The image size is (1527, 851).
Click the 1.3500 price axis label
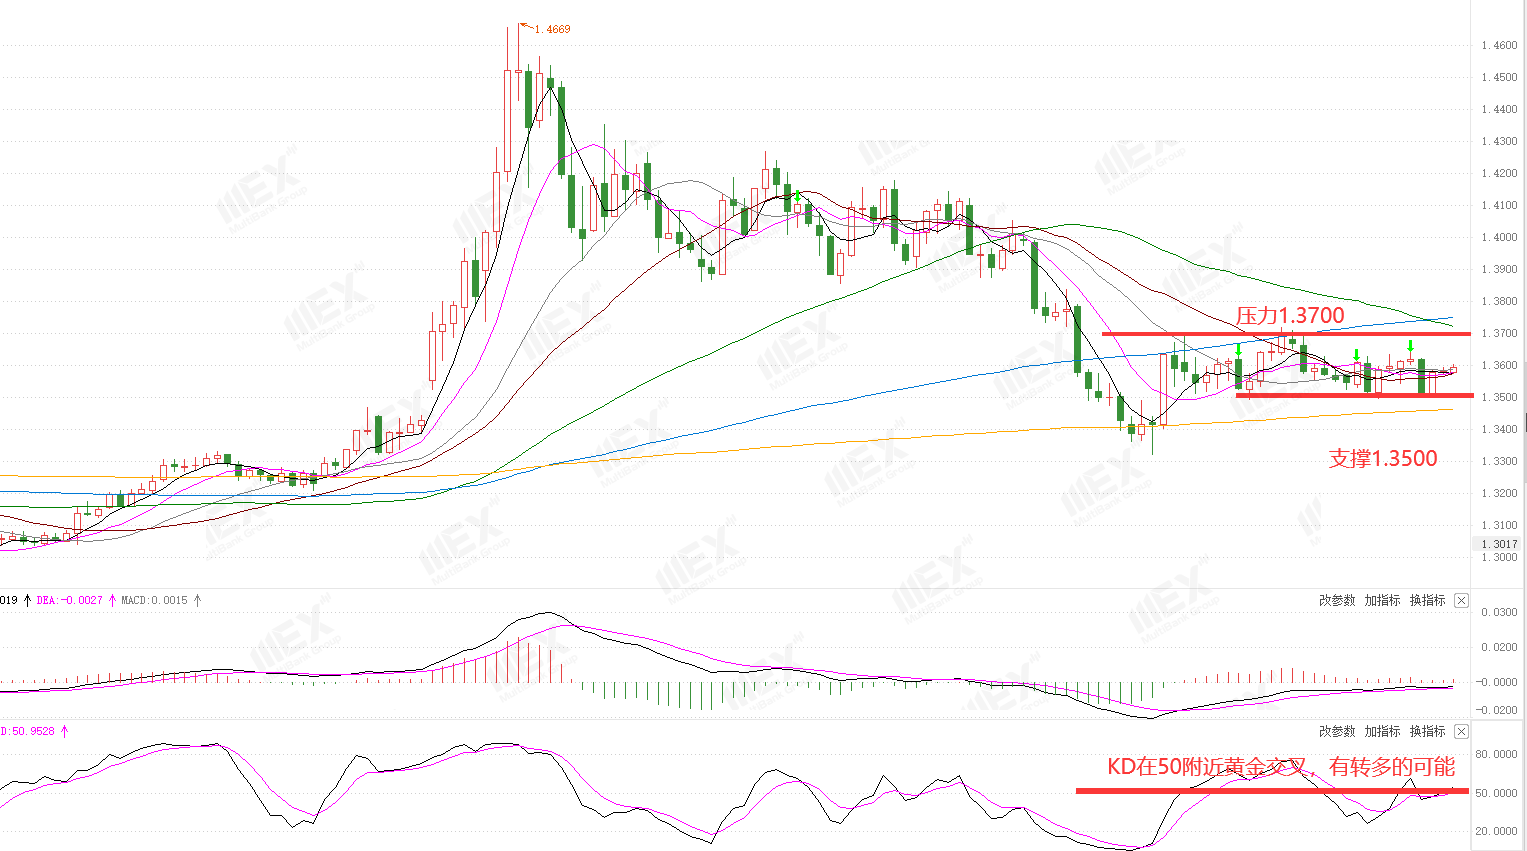[x=1499, y=397]
